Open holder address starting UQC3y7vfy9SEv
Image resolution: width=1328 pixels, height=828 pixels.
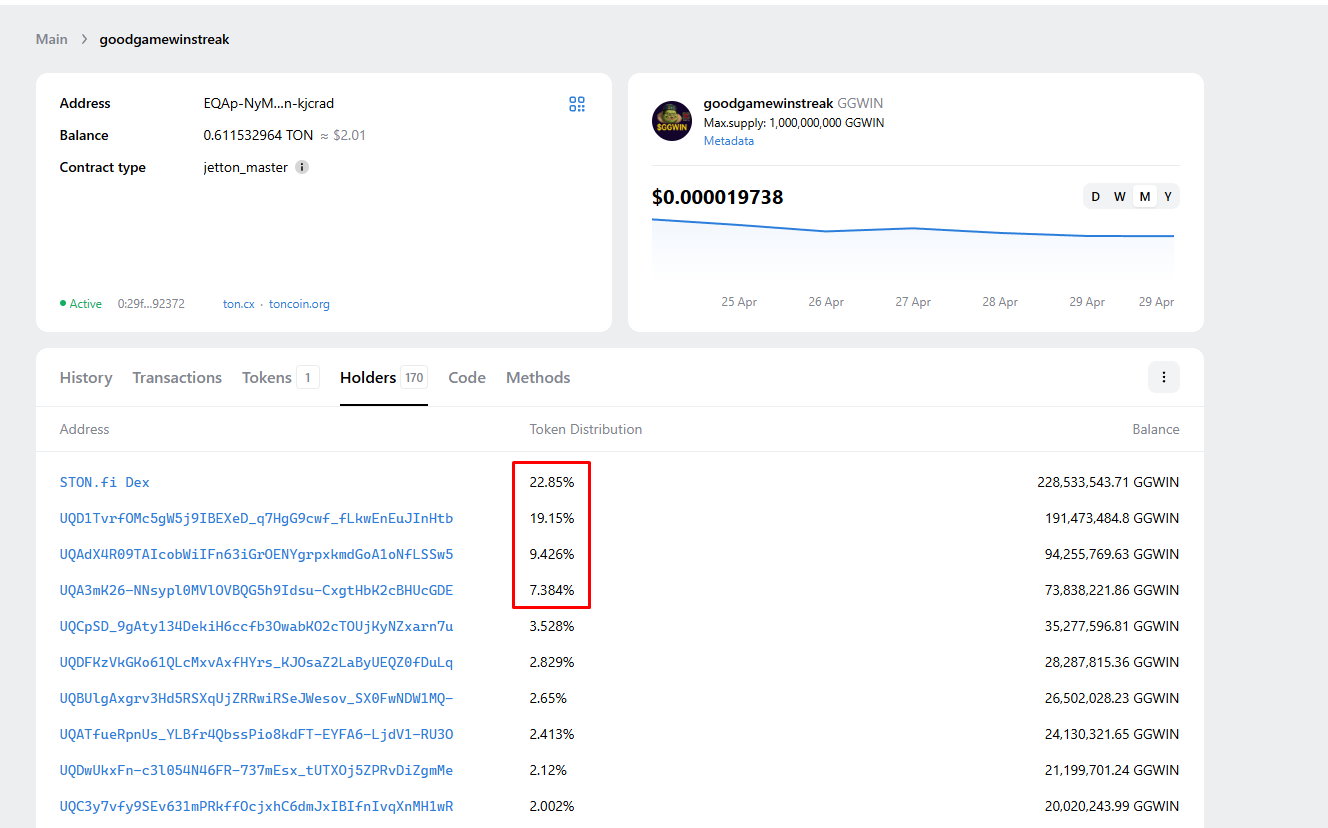click(x=257, y=806)
